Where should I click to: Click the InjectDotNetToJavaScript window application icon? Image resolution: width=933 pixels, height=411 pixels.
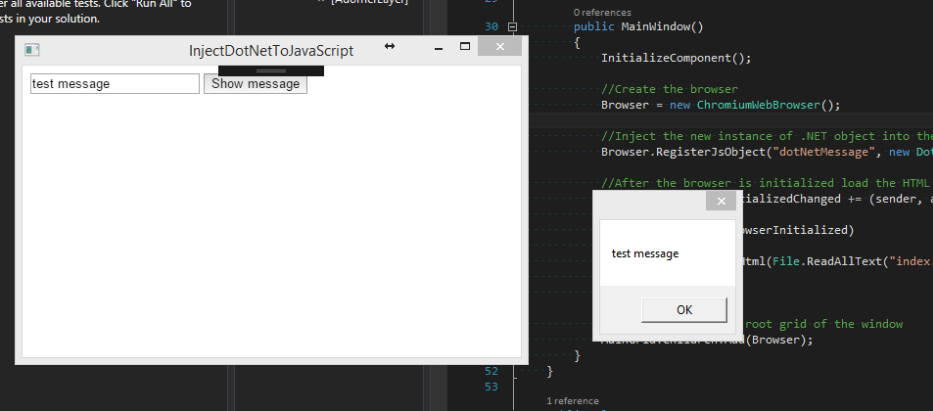(x=32, y=50)
